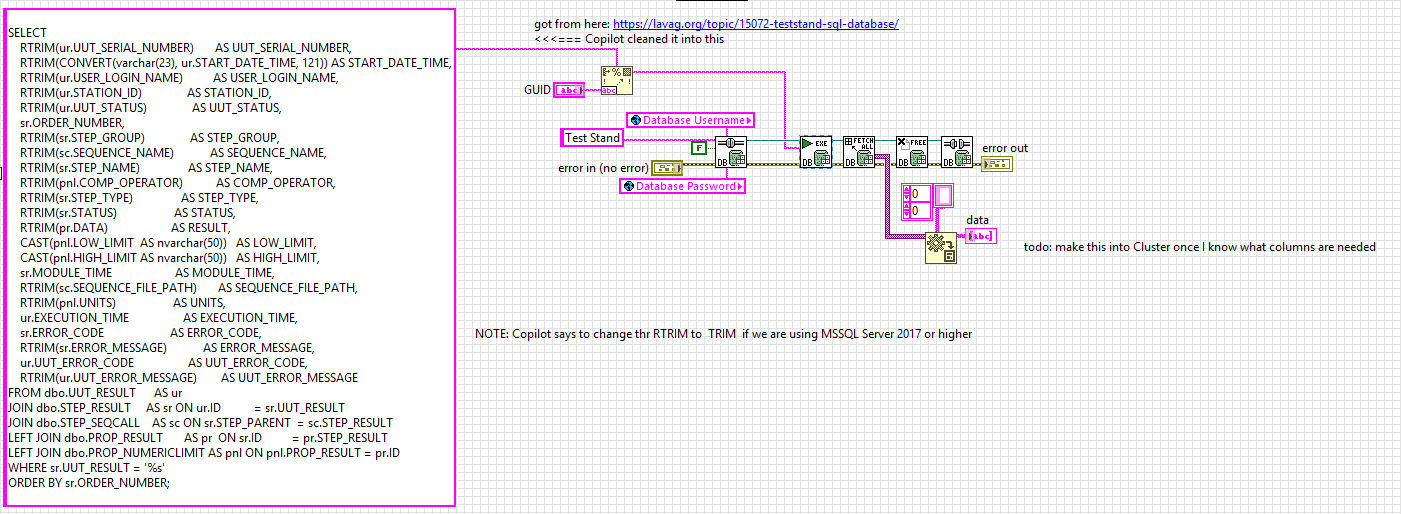Select the data array indicator terminal
1401x514 pixels.
979,236
